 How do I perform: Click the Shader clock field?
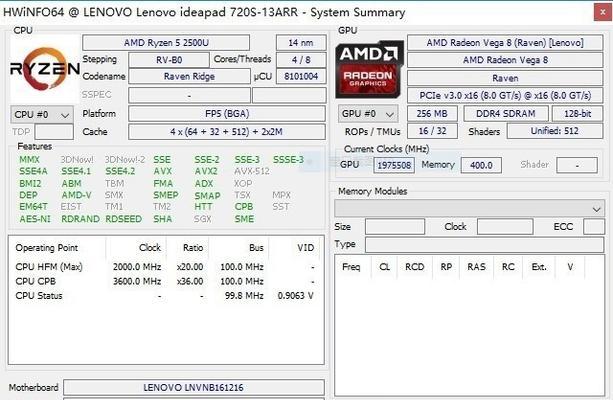(x=577, y=165)
